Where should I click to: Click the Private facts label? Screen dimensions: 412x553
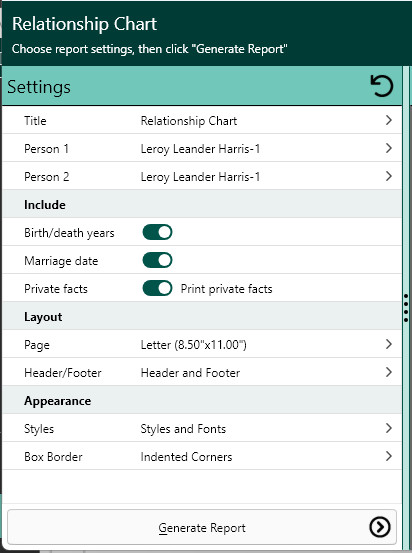point(56,289)
